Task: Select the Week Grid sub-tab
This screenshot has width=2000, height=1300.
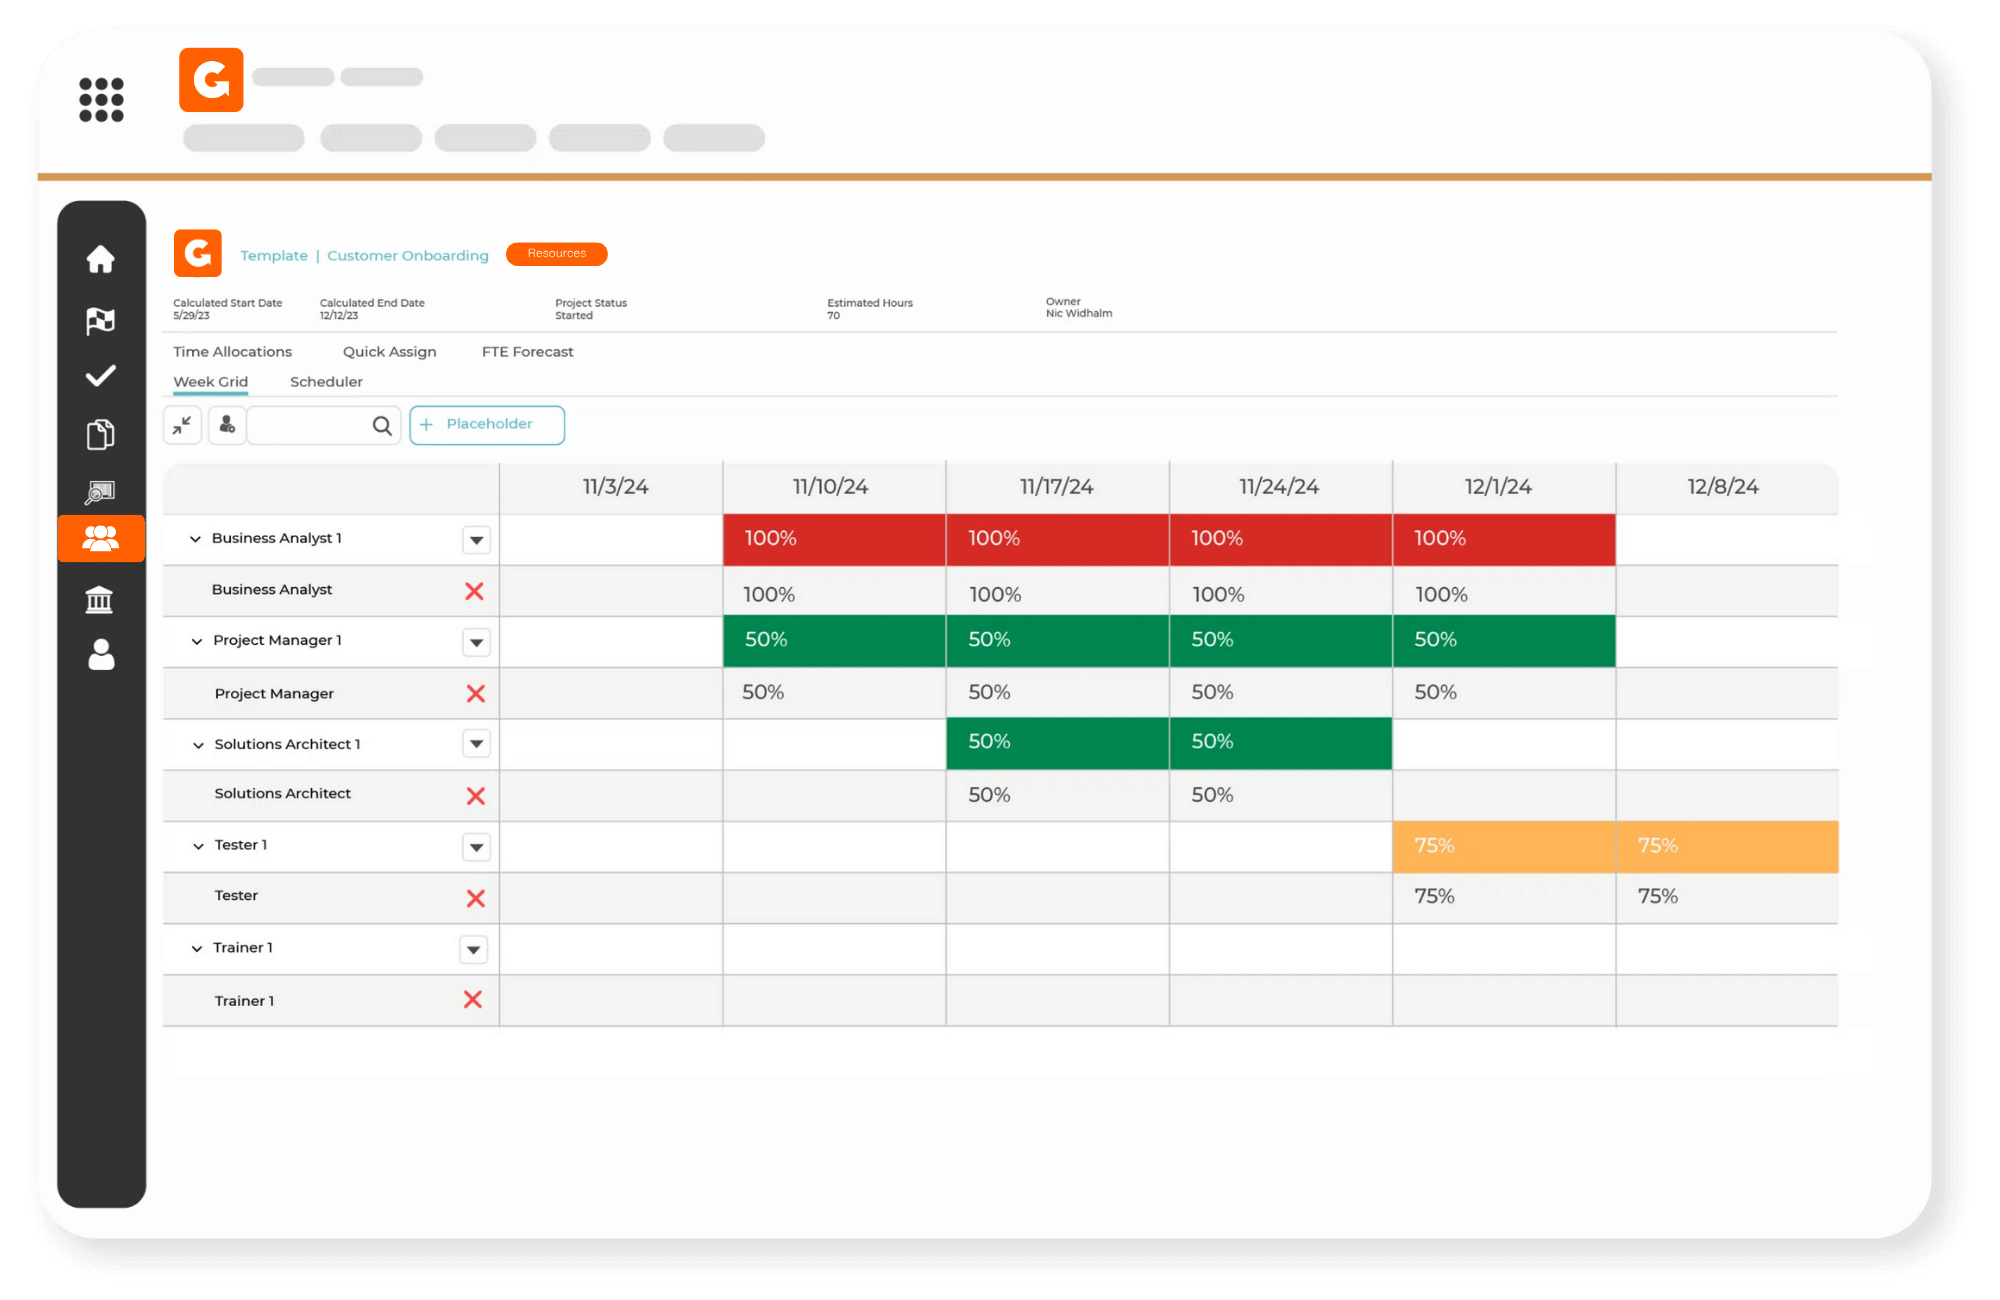Action: tap(210, 382)
